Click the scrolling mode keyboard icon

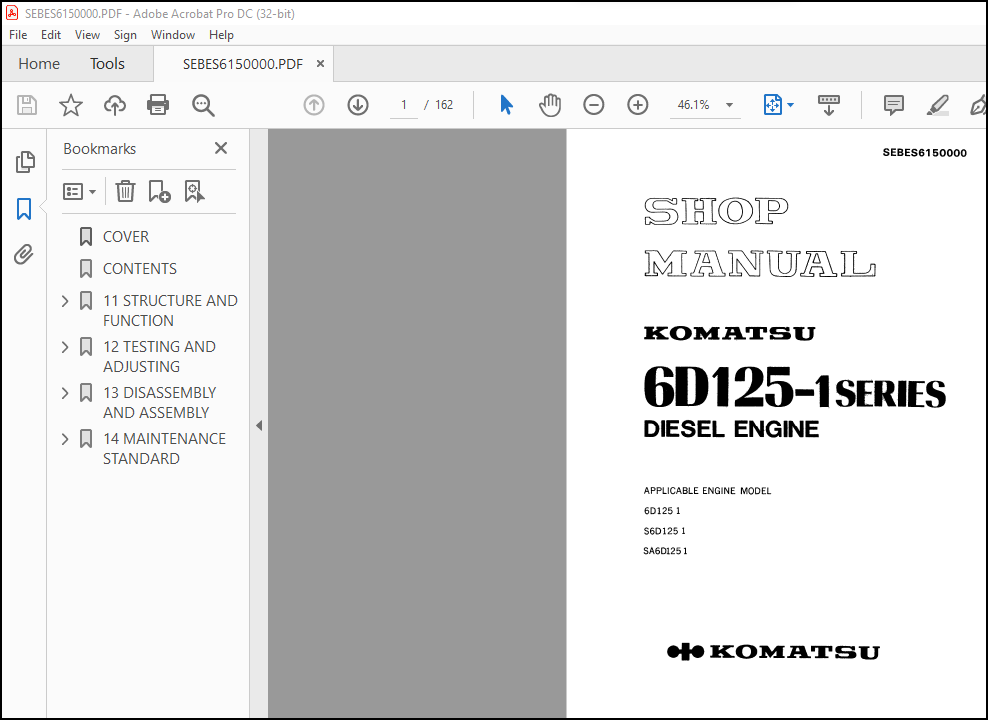click(829, 105)
